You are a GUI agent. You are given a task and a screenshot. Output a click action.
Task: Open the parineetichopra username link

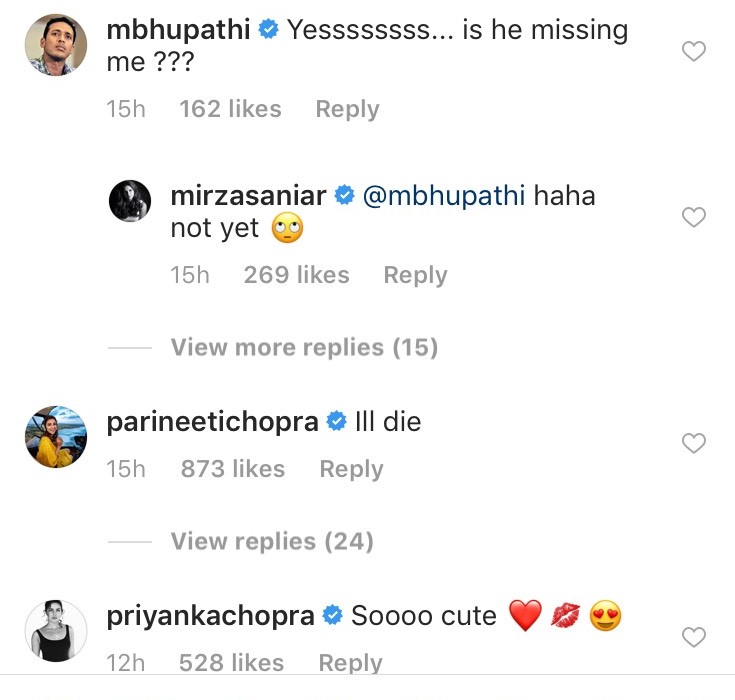click(211, 422)
